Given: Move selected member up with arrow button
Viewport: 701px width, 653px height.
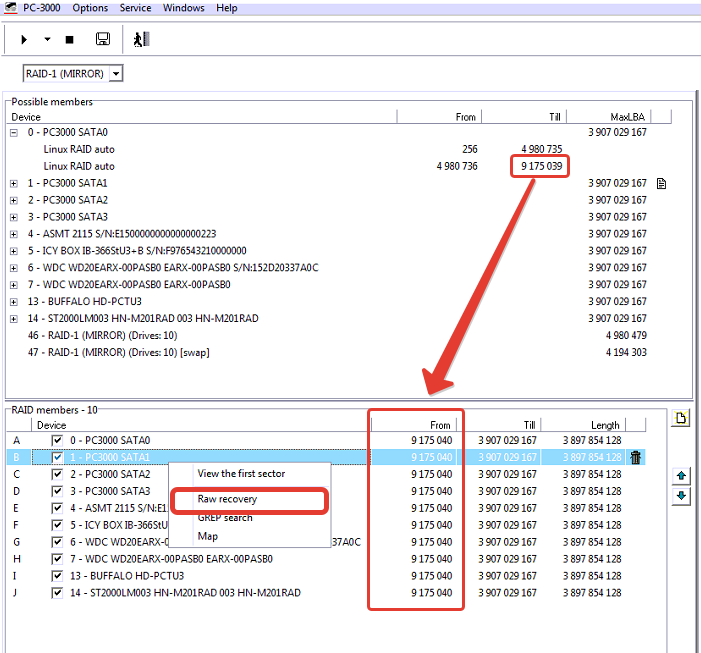Looking at the screenshot, I should click(681, 476).
